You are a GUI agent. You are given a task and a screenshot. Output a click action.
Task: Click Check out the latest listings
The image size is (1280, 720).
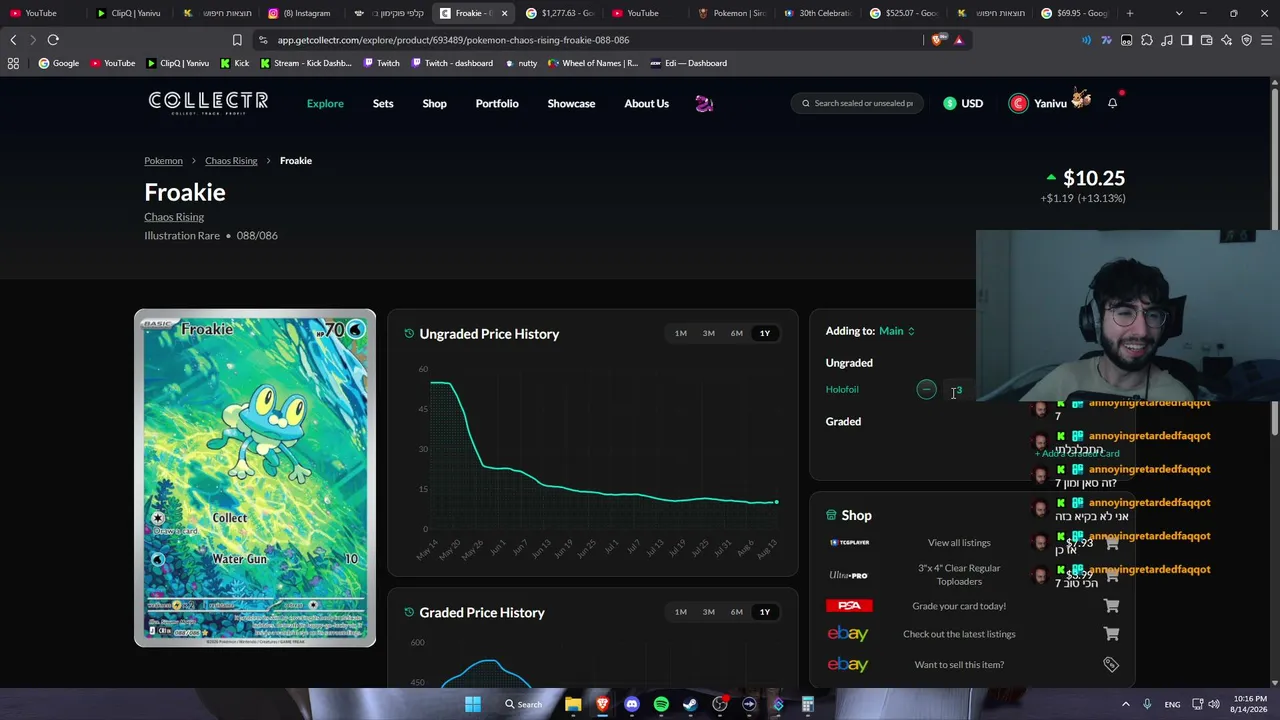(x=959, y=634)
